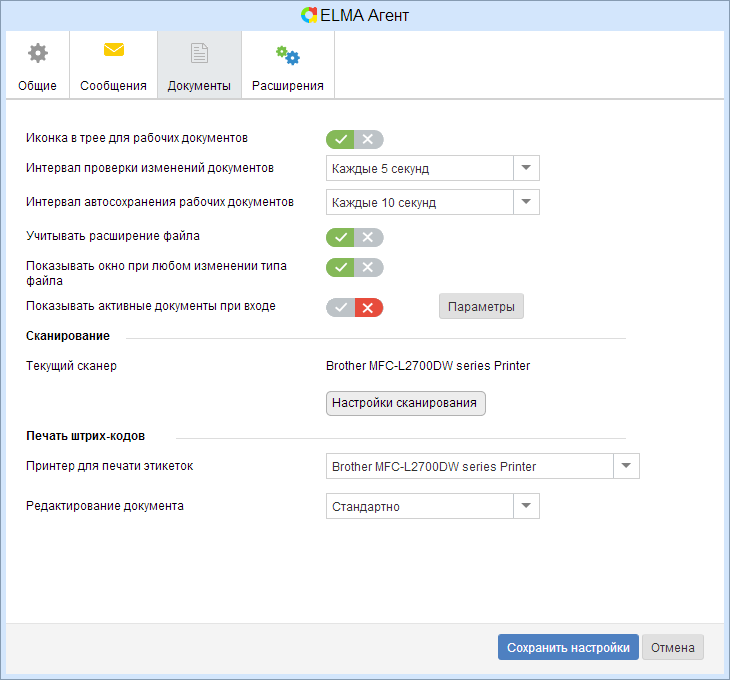
Task: Click the Сохранить настройки button
Action: tap(567, 647)
